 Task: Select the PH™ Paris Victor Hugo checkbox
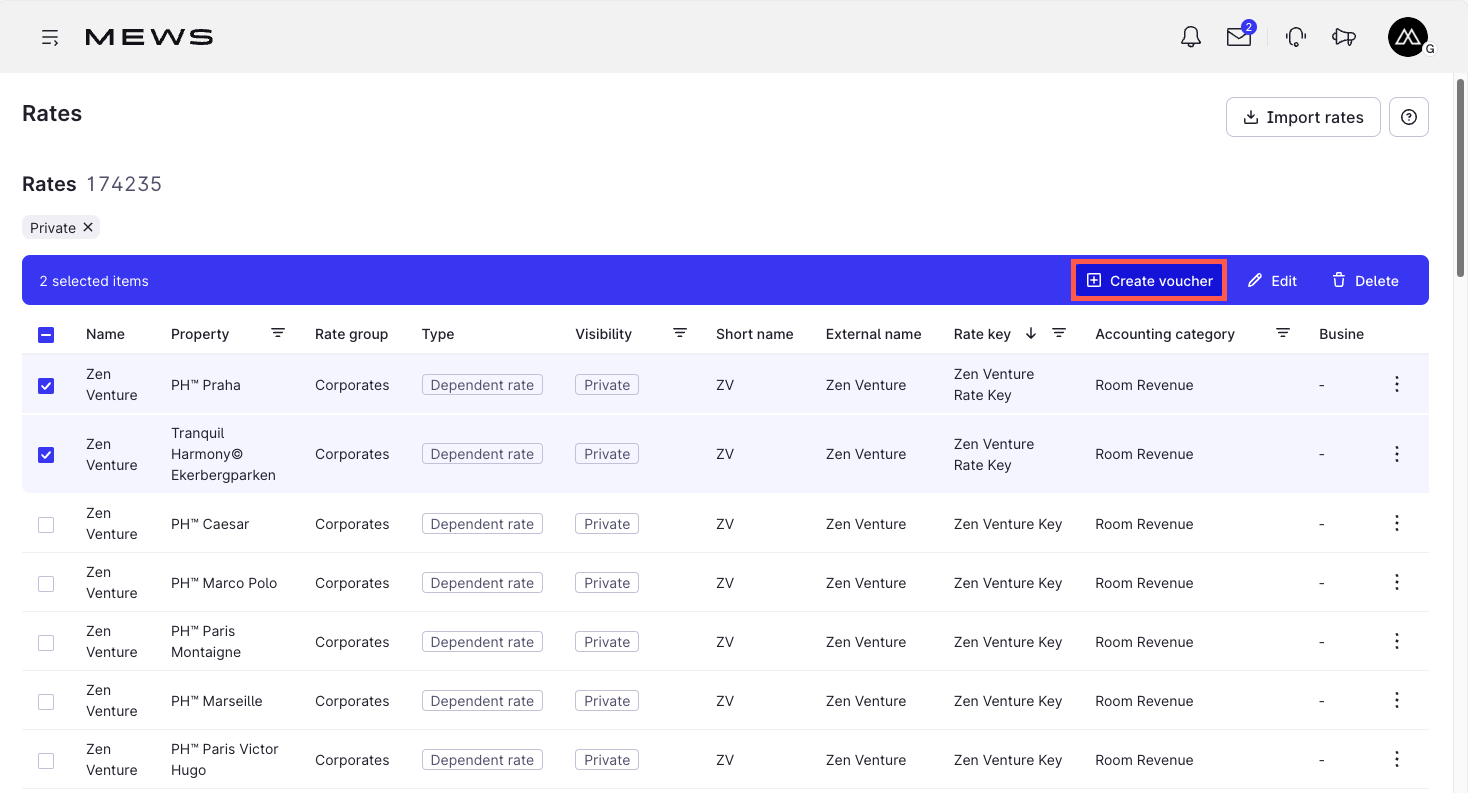coord(46,760)
